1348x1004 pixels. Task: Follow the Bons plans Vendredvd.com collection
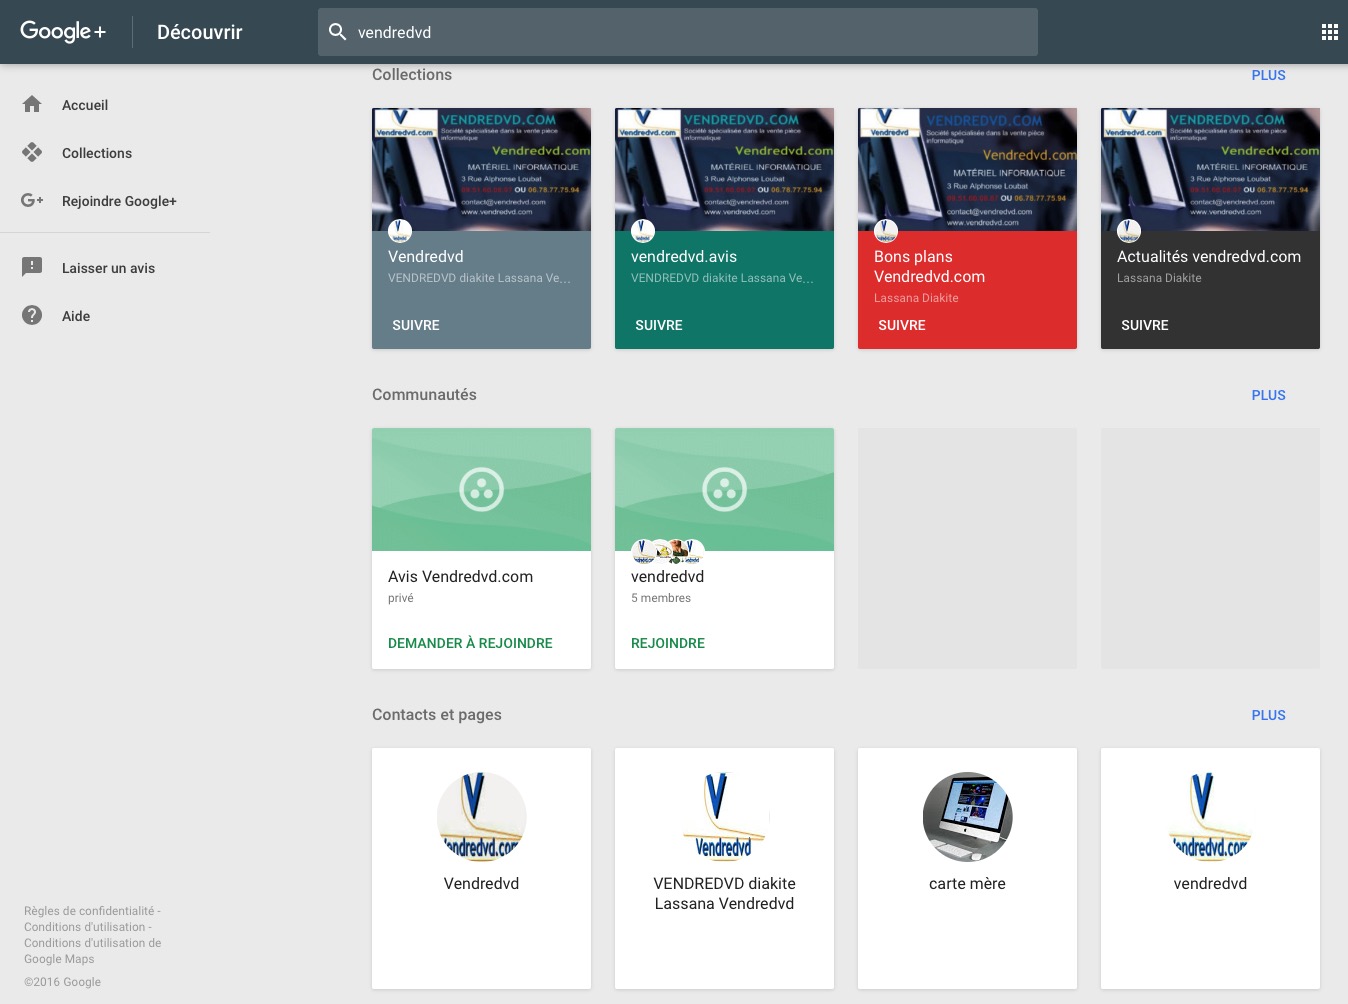tap(901, 325)
